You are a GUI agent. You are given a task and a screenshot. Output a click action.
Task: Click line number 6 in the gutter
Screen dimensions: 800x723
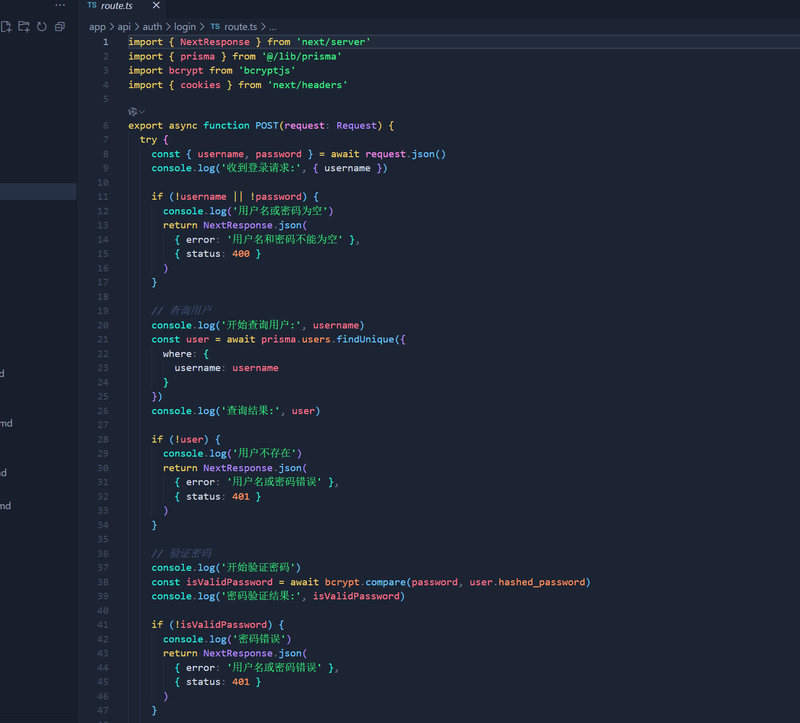click(106, 126)
